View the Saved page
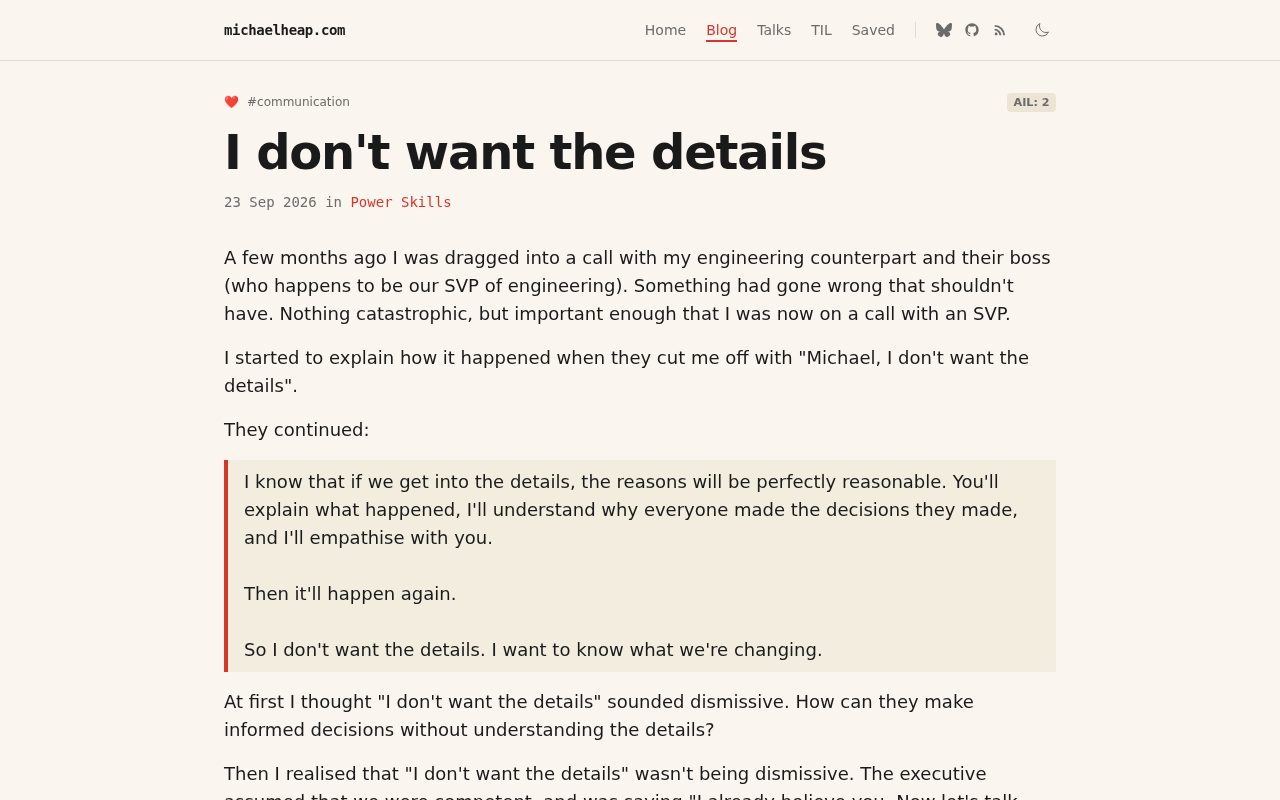This screenshot has height=800, width=1280. tap(873, 30)
